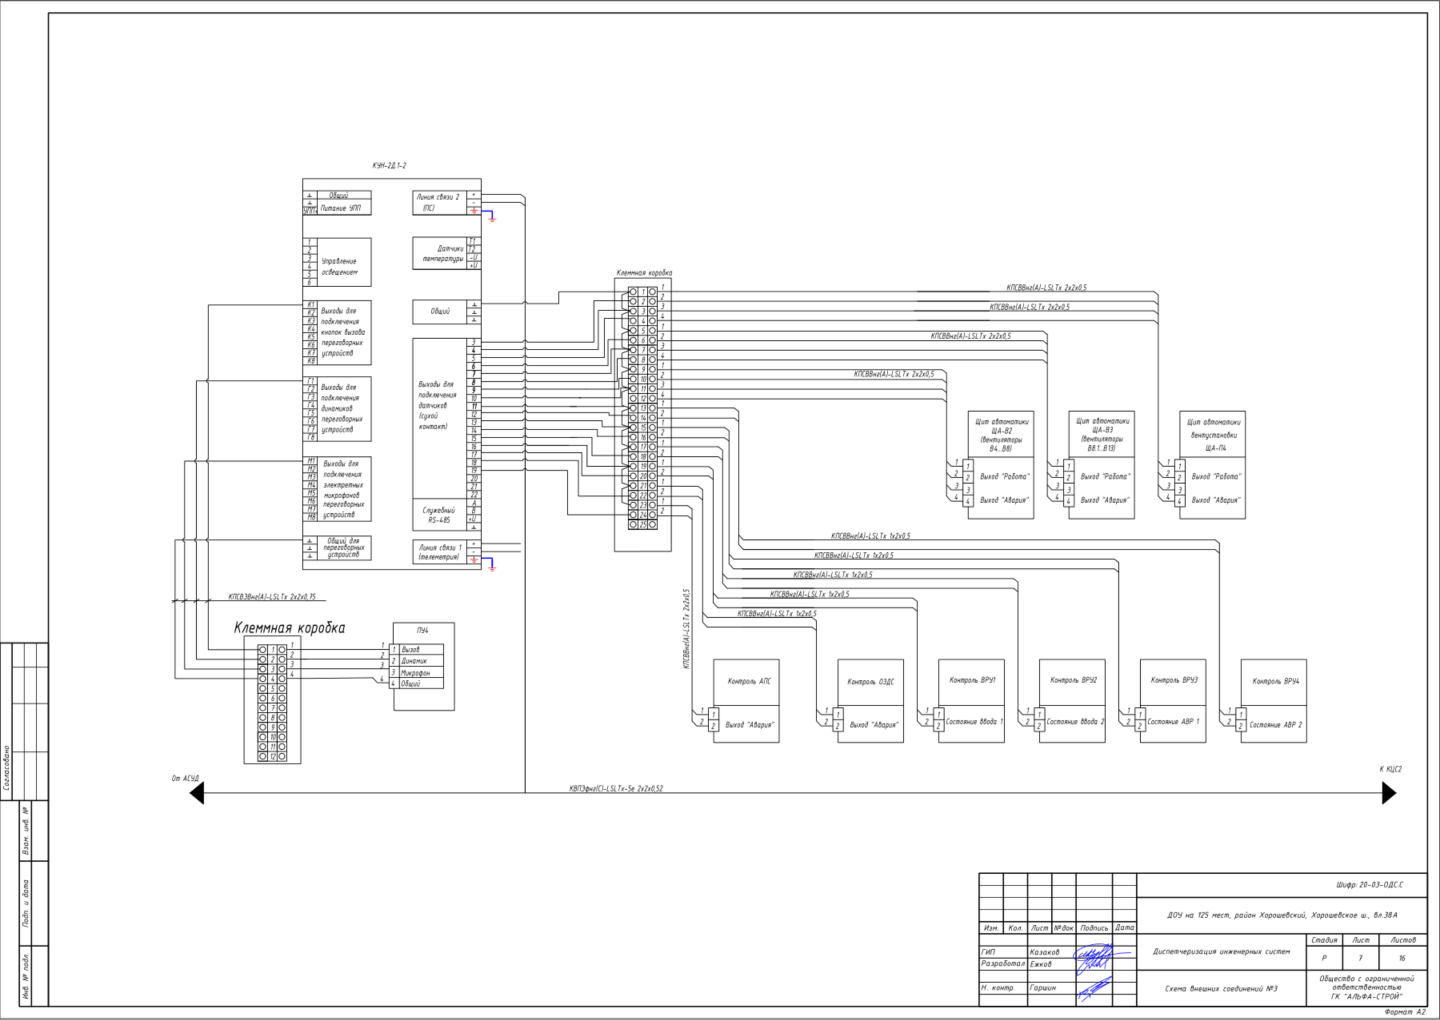Screen dimensions: 1440x1020
Task: Click the Щит автоматики ША-В2 panel box
Action: tap(1001, 464)
